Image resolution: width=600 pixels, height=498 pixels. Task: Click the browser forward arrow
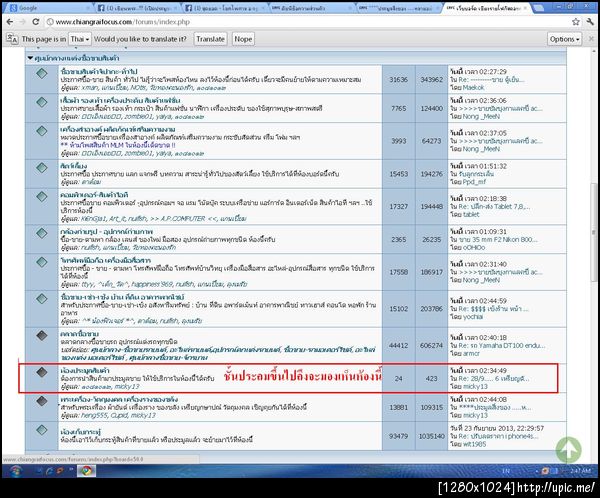click(x=22, y=22)
